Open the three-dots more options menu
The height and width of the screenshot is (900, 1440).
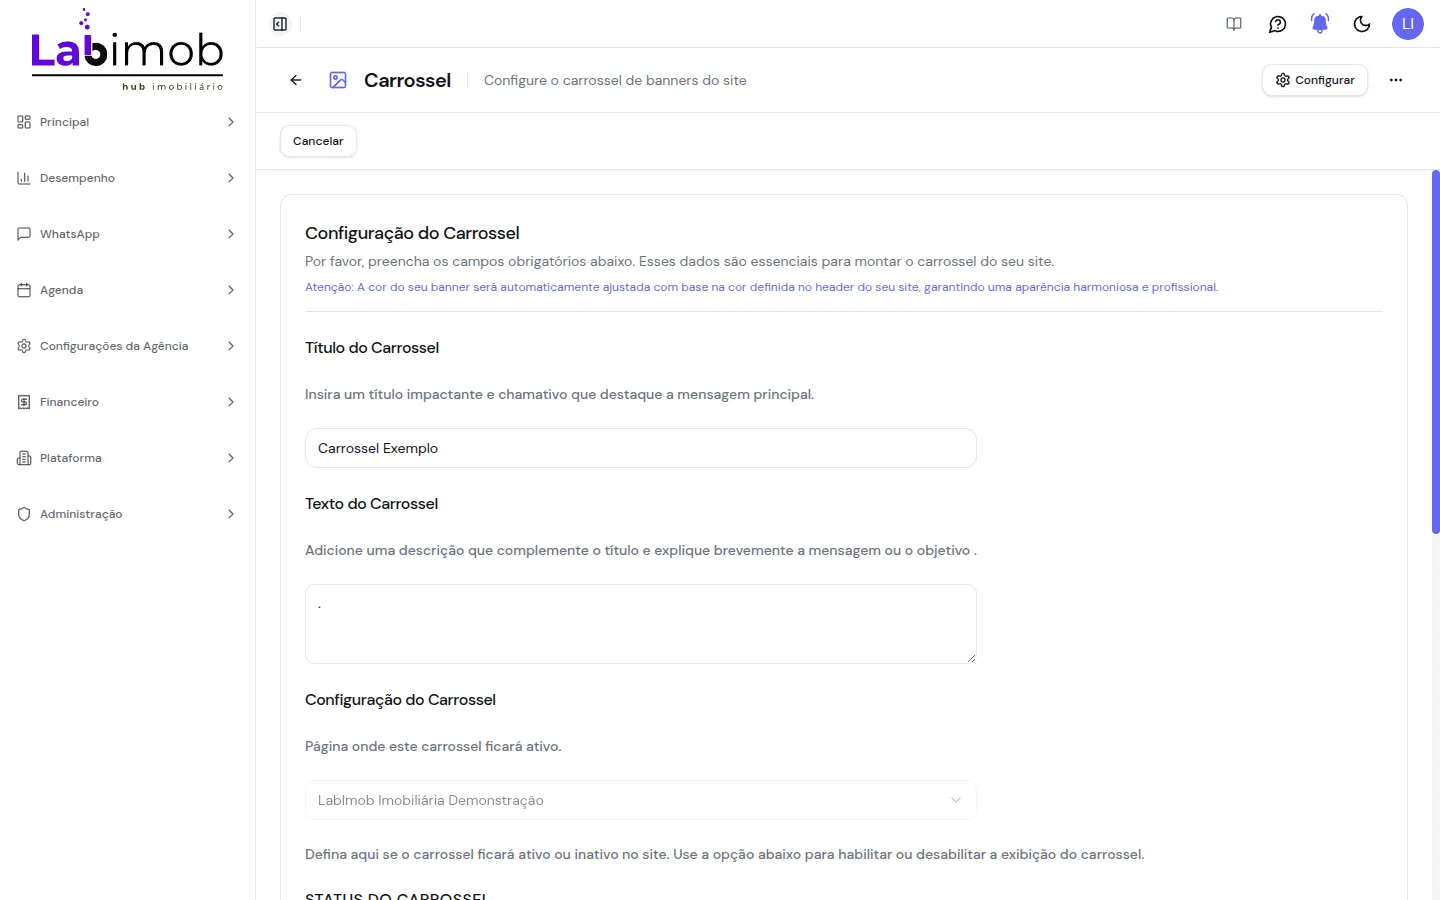pos(1396,80)
